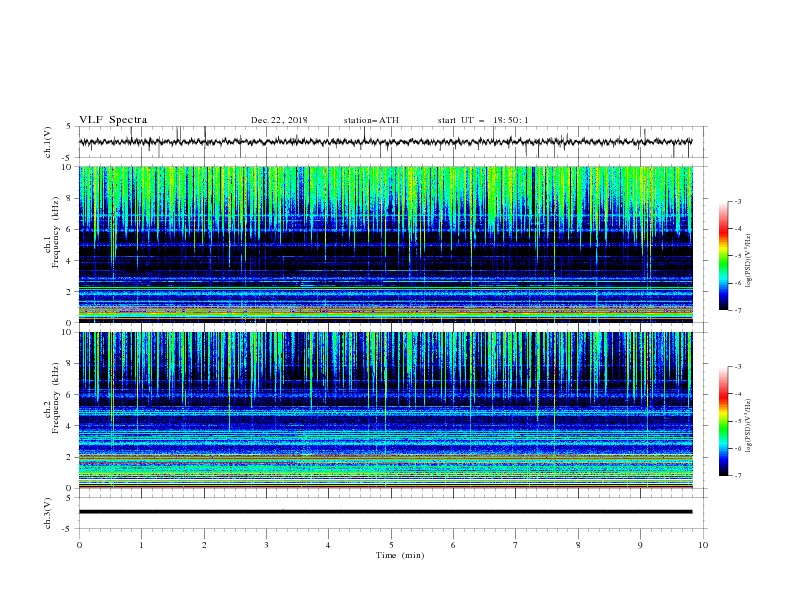This screenshot has width=792, height=612.
Task: Click the ch.2 "Frequency (kHz)" axis label
Action: pos(56,398)
